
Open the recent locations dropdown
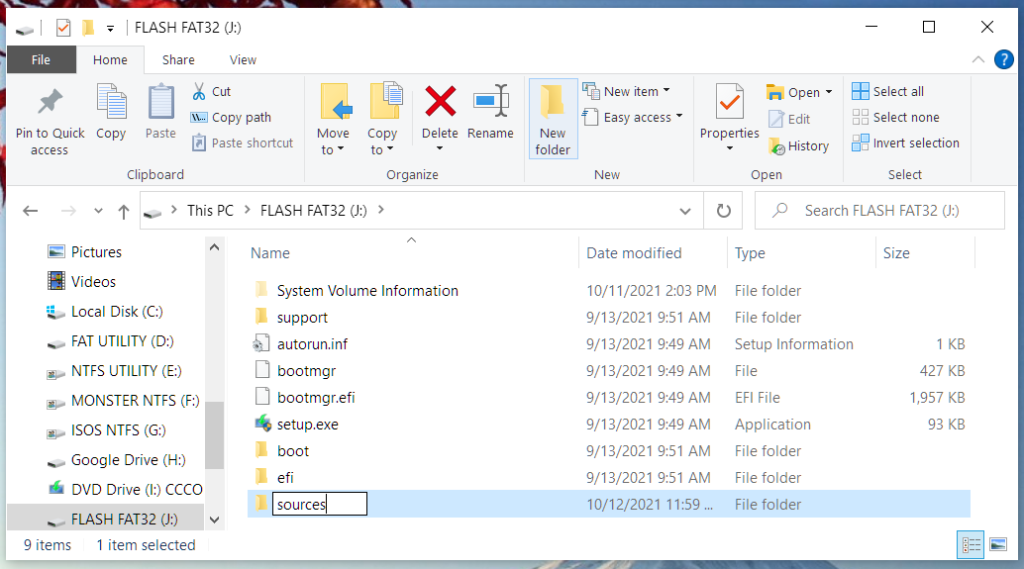[98, 211]
